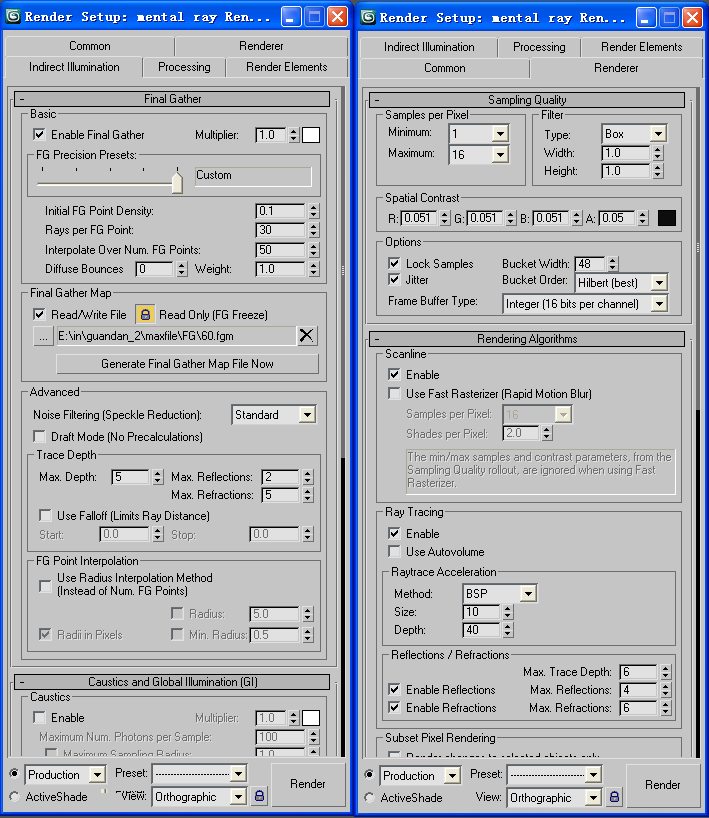This screenshot has height=818, width=709.
Task: Open Common tab in right window
Action: coord(444,68)
